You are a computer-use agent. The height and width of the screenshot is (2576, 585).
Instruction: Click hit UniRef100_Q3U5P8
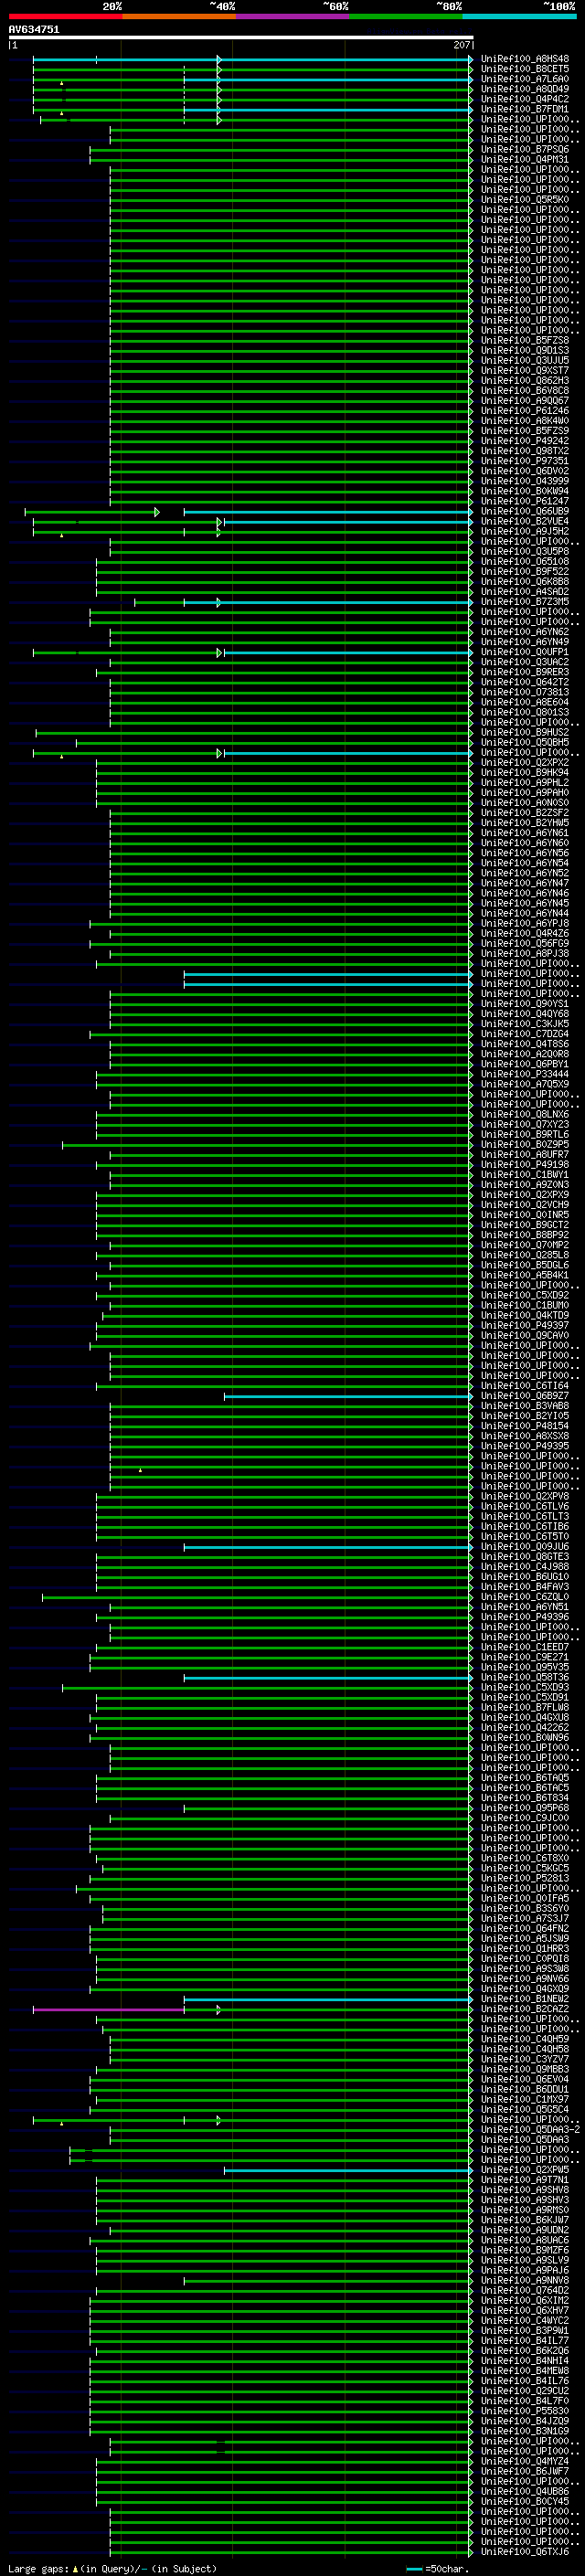525,551
